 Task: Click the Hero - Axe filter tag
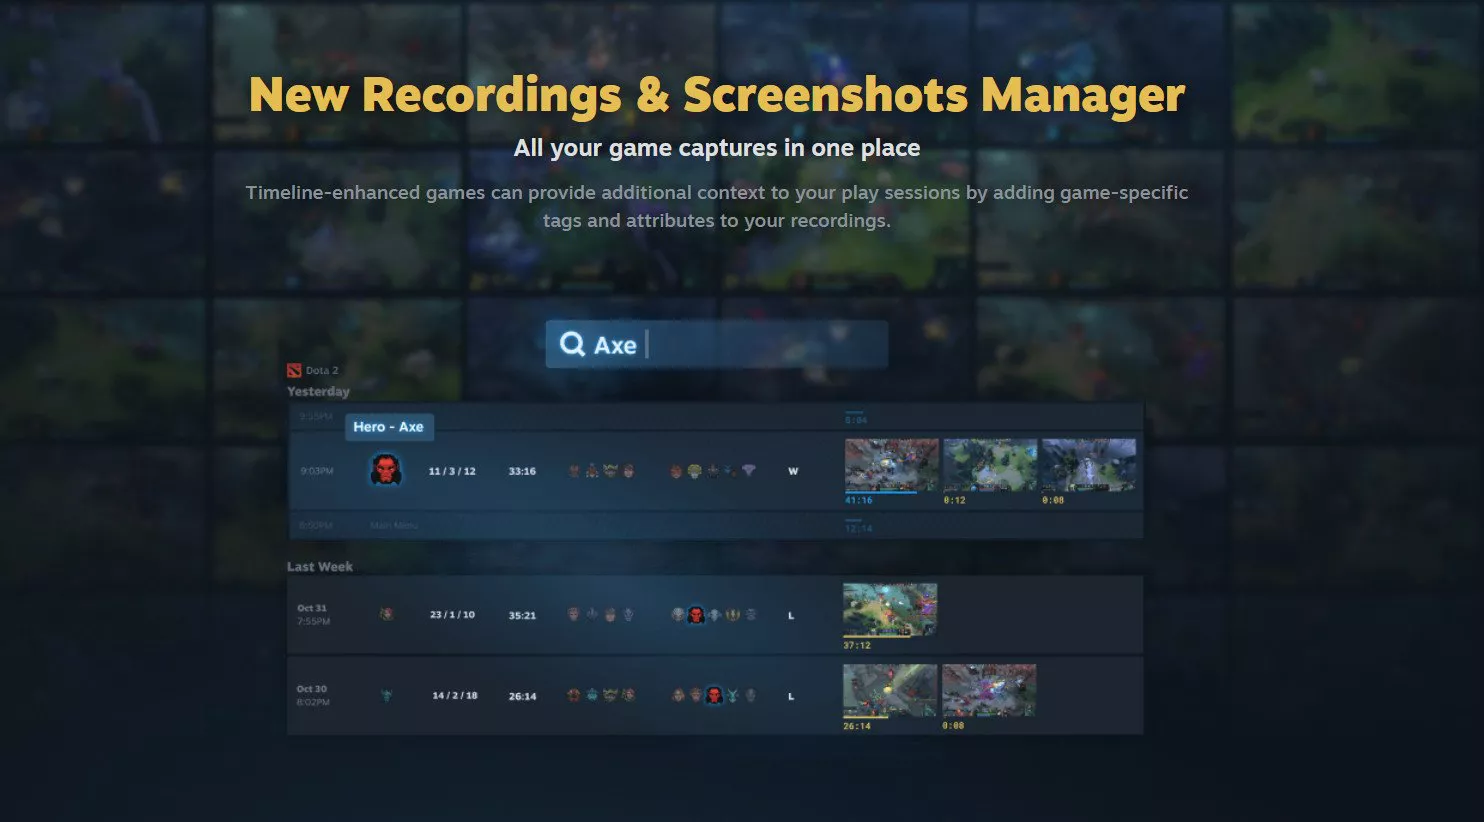[390, 427]
